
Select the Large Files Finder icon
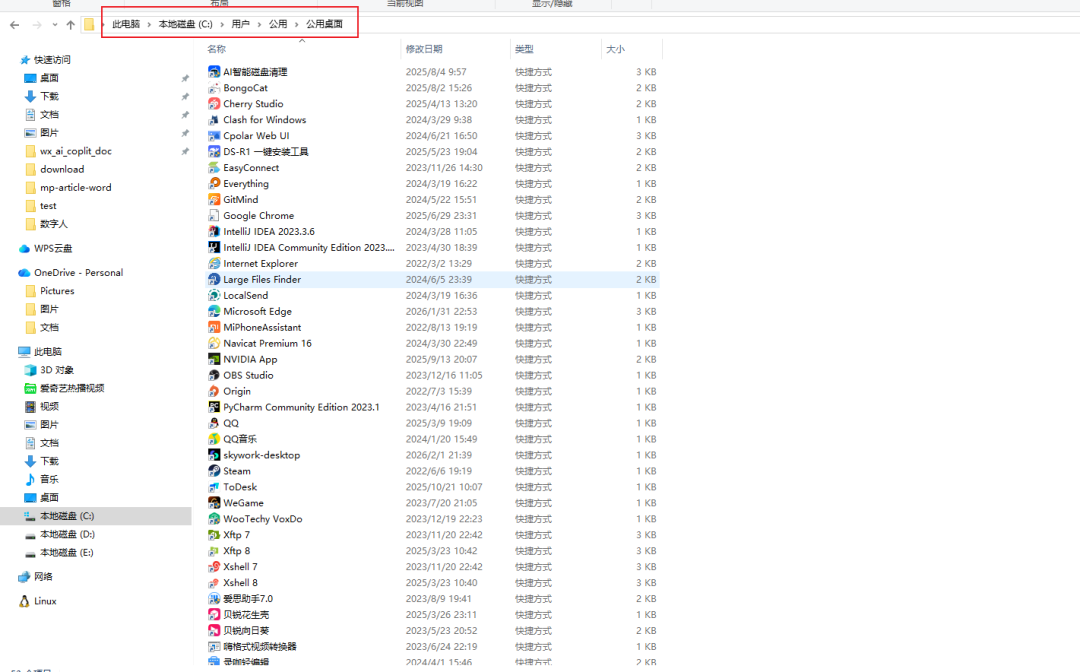point(214,280)
